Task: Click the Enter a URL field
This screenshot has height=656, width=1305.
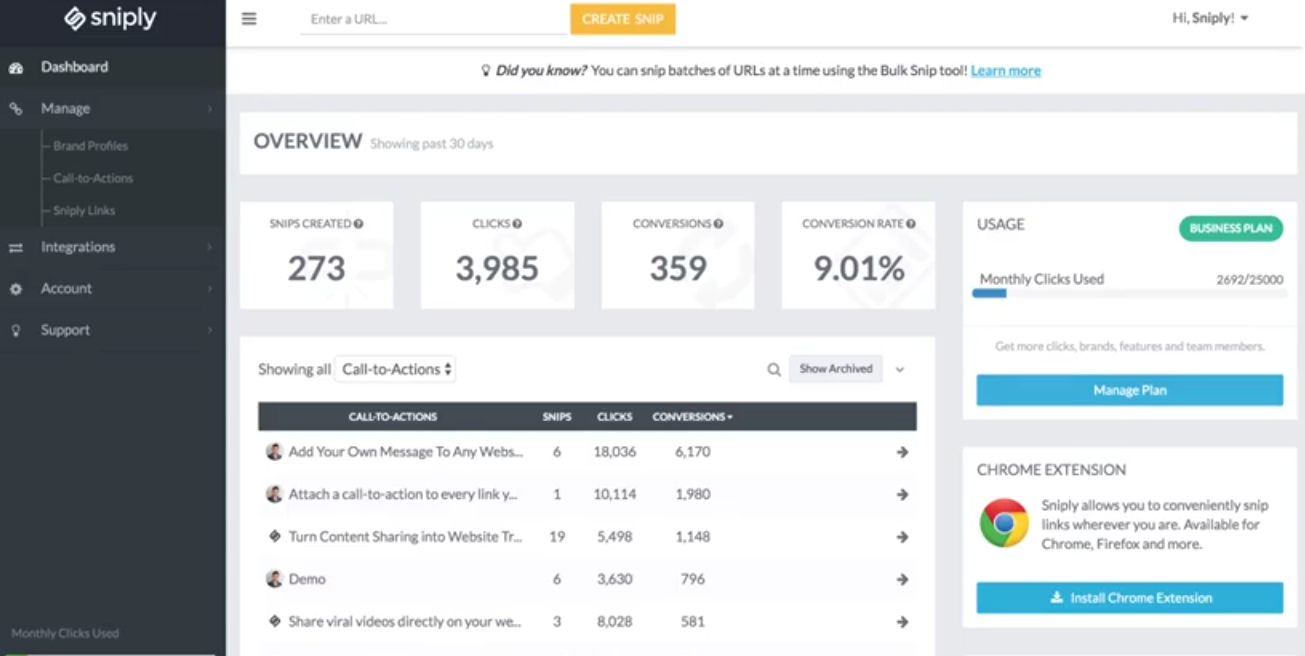Action: [x=434, y=19]
